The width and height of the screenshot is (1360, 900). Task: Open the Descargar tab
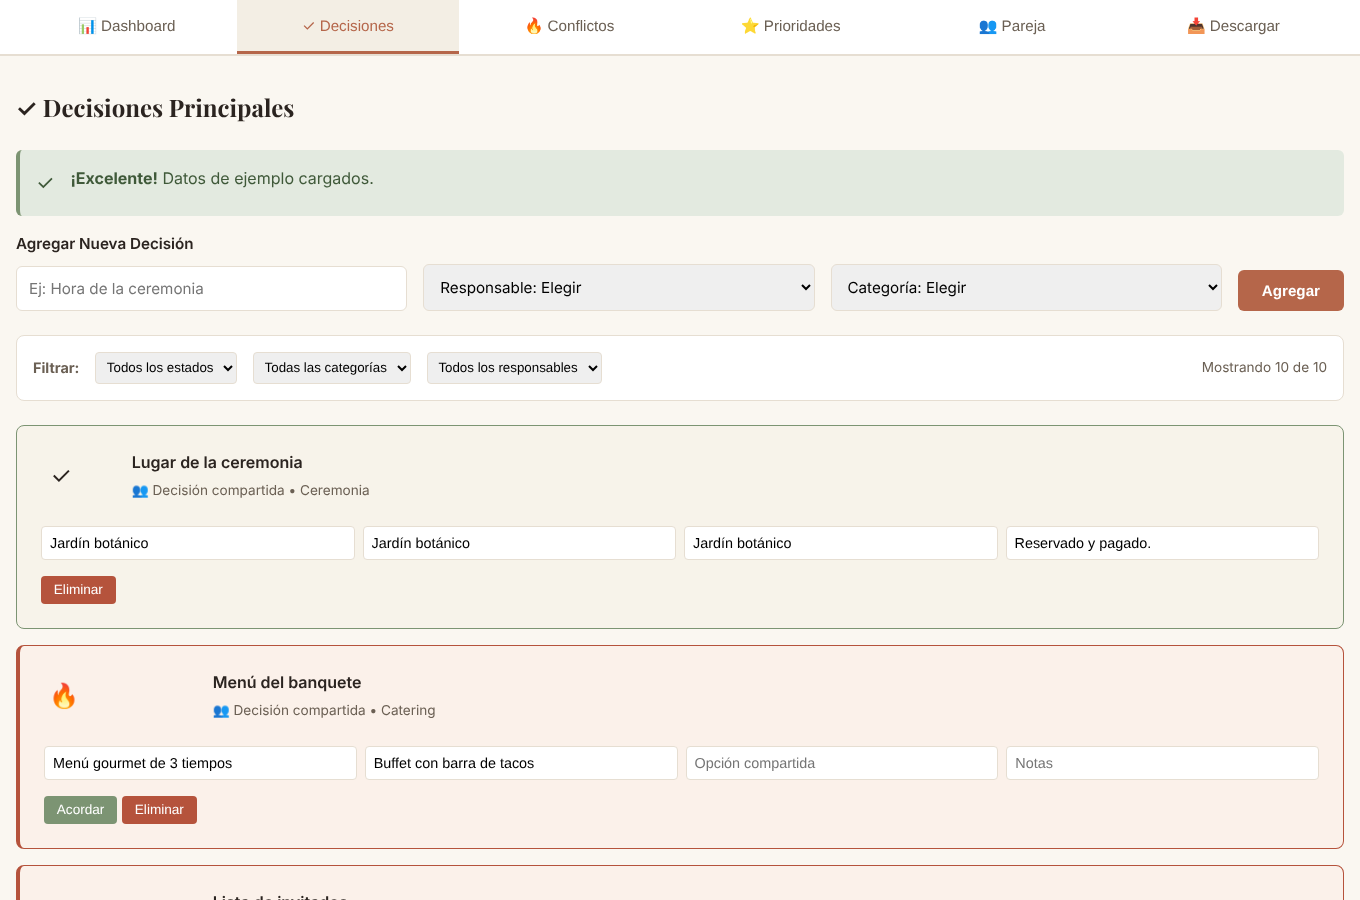(x=1233, y=26)
